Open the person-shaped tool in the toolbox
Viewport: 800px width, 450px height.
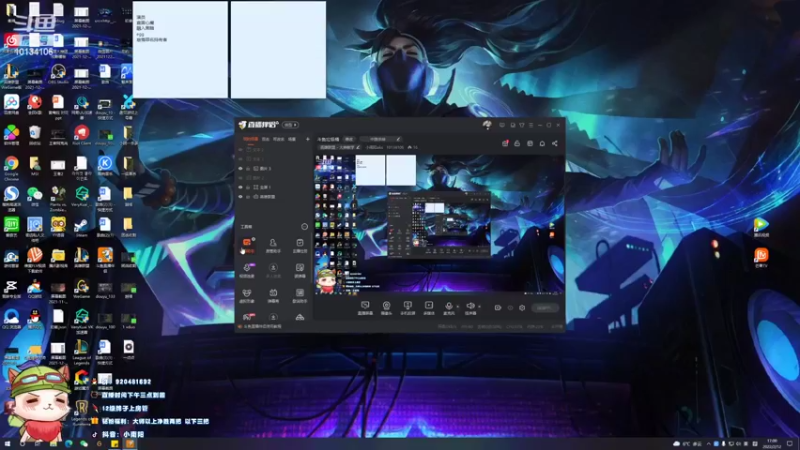click(x=273, y=245)
